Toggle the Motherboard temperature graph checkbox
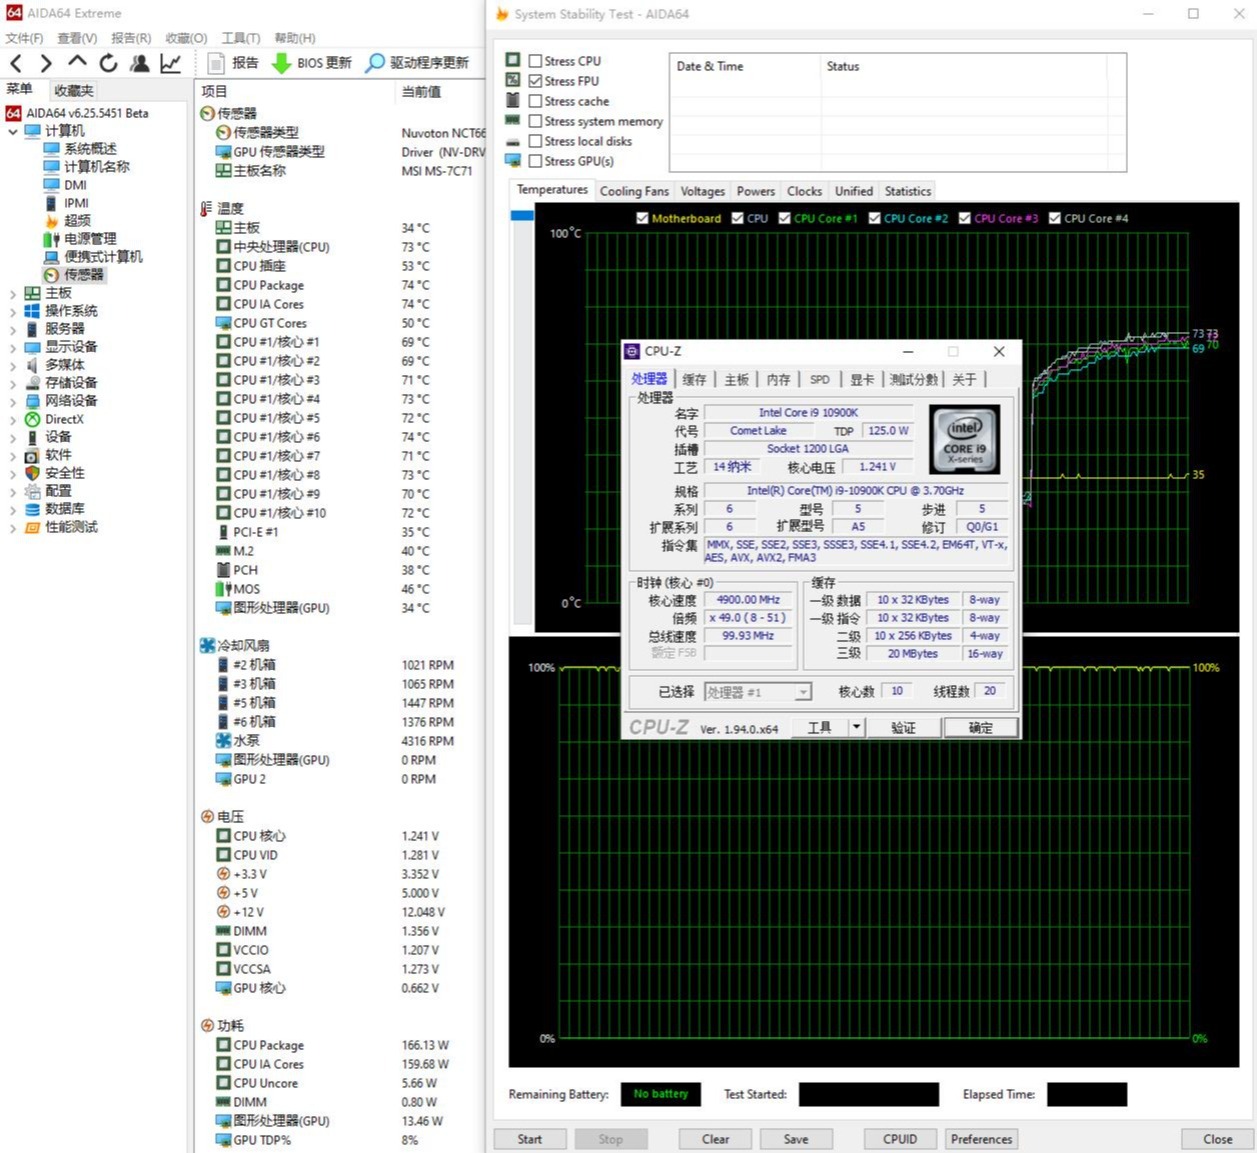Viewport: 1257px width, 1153px height. point(642,218)
